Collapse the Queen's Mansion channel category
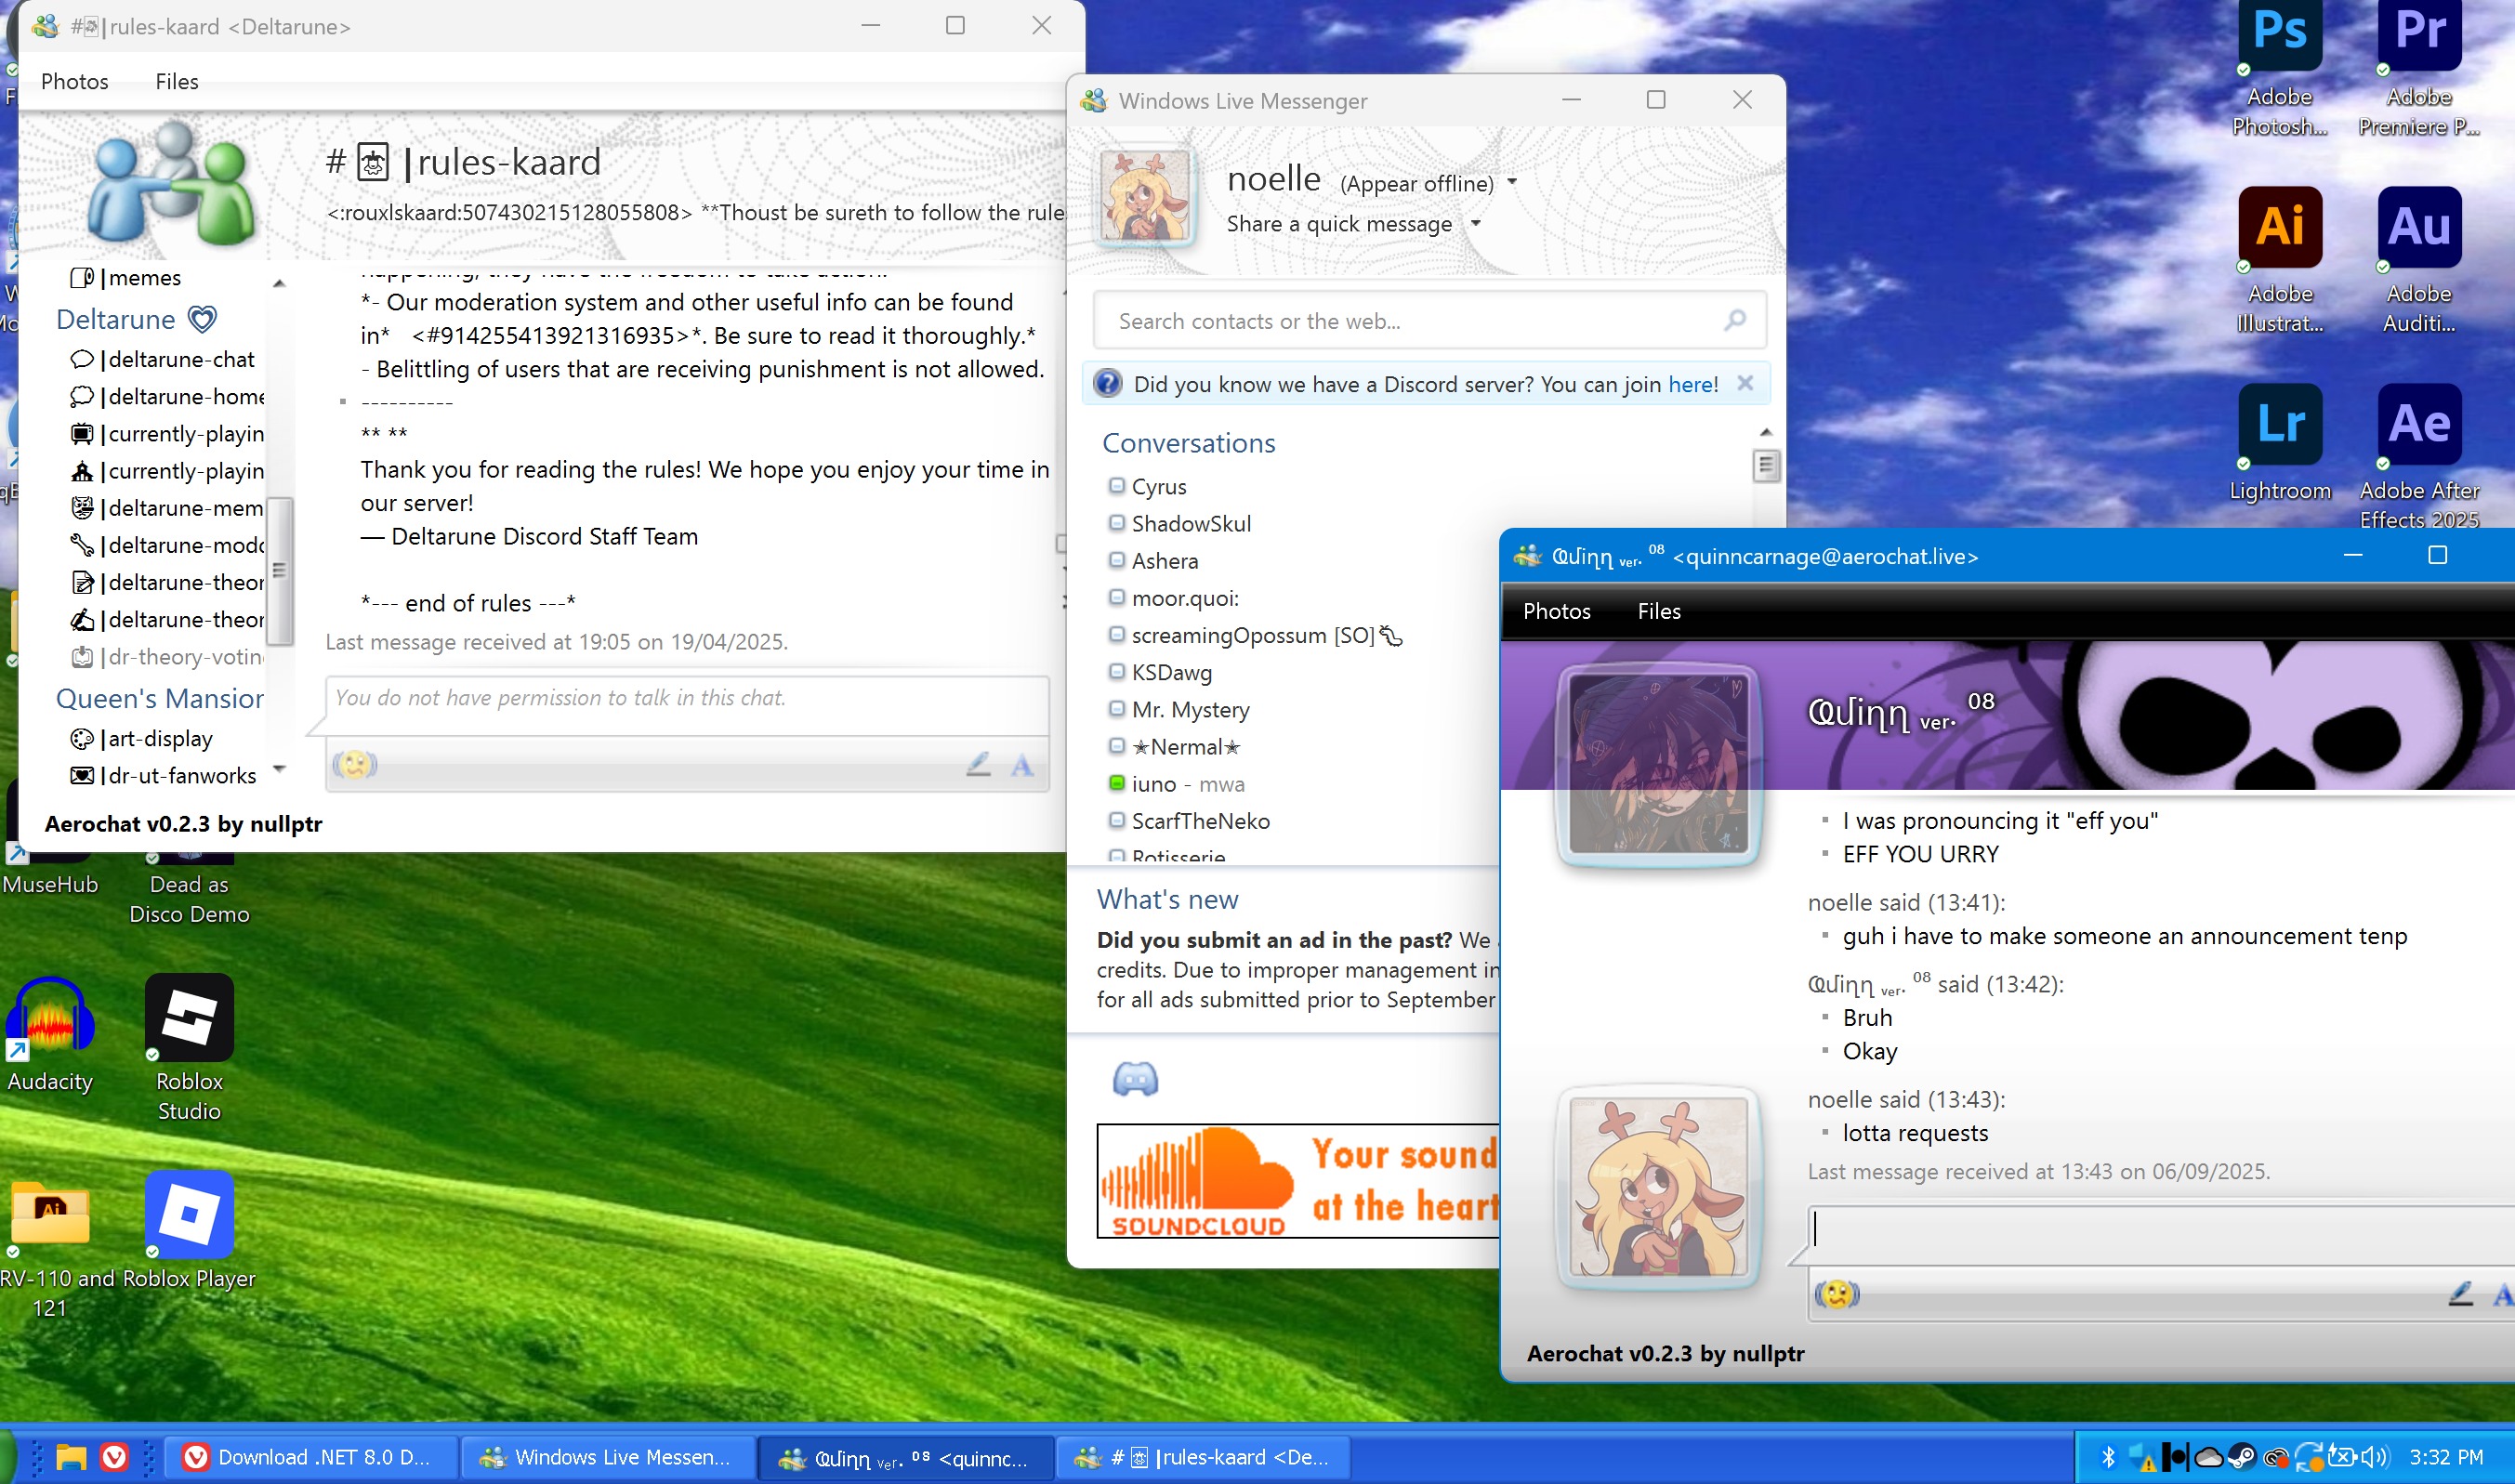This screenshot has width=2515, height=1484. (160, 698)
